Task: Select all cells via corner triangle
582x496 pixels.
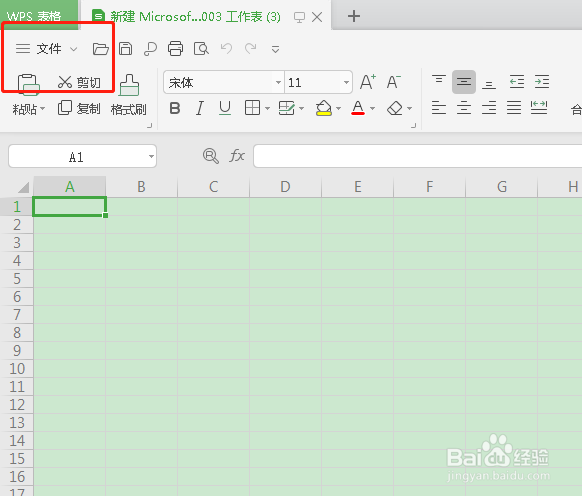Action: point(23,187)
